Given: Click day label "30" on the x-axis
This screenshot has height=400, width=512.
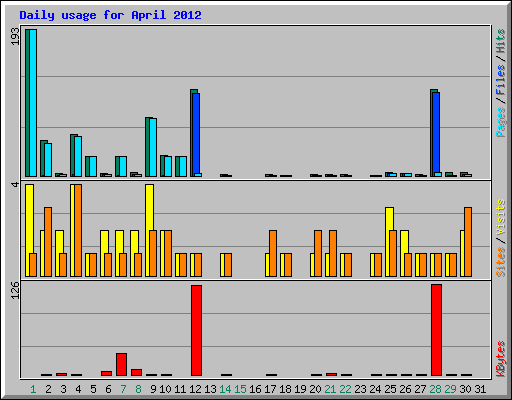Looking at the screenshot, I should (465, 389).
